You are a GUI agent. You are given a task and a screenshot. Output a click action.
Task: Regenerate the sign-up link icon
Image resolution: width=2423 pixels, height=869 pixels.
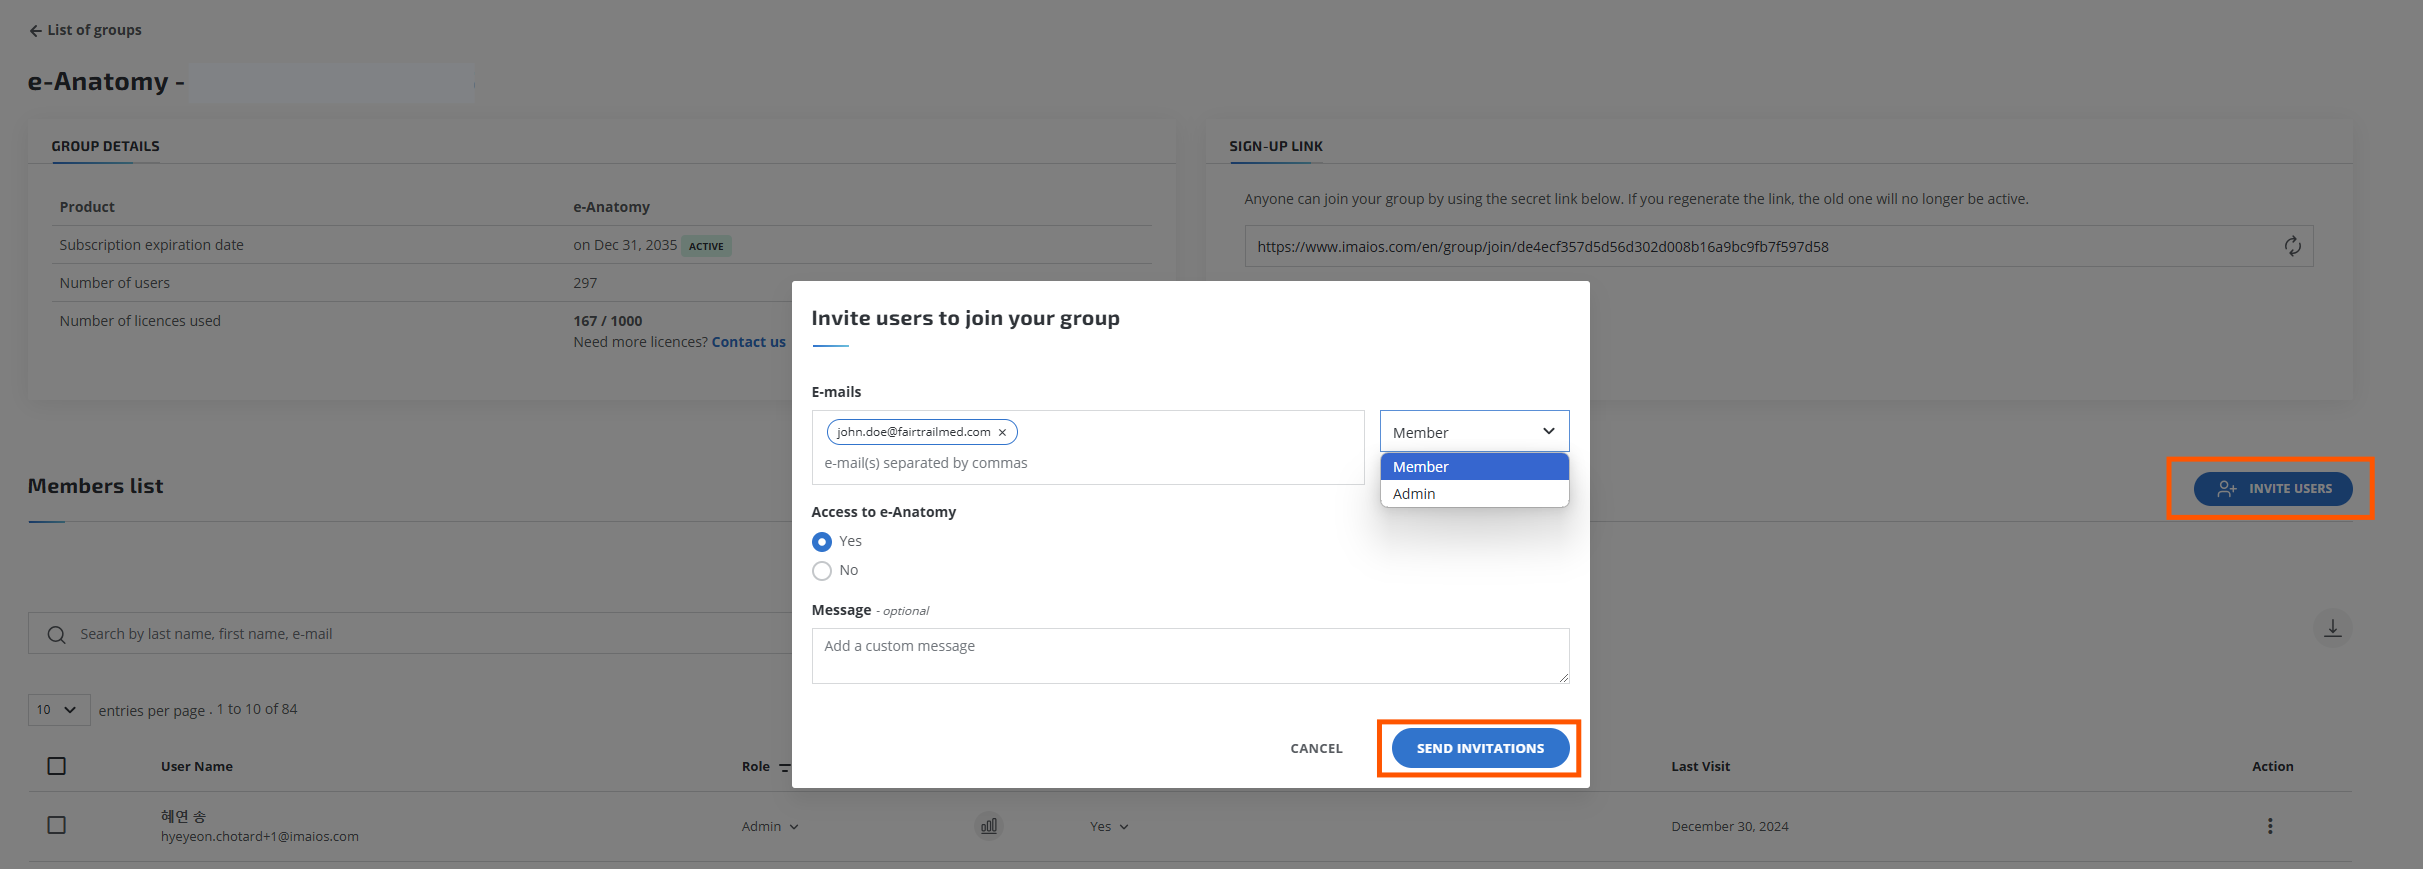[x=2292, y=246]
